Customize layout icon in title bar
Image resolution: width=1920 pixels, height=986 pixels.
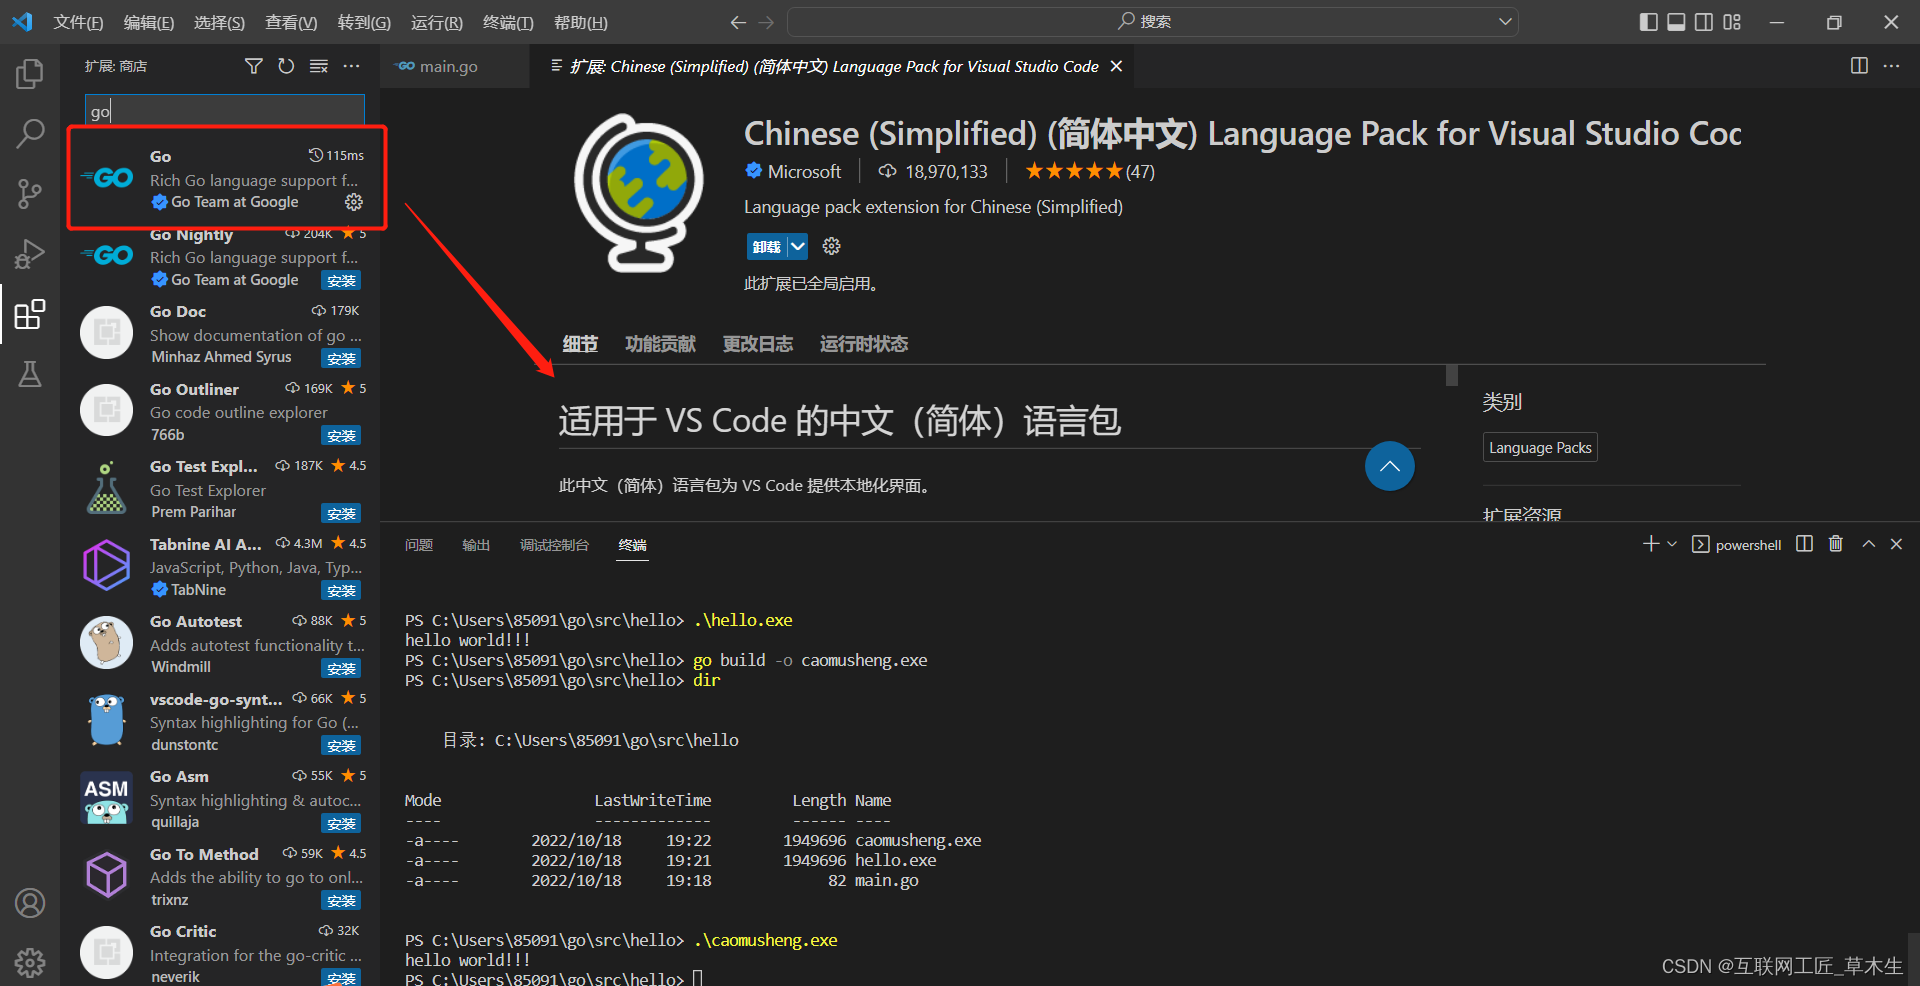click(1732, 22)
